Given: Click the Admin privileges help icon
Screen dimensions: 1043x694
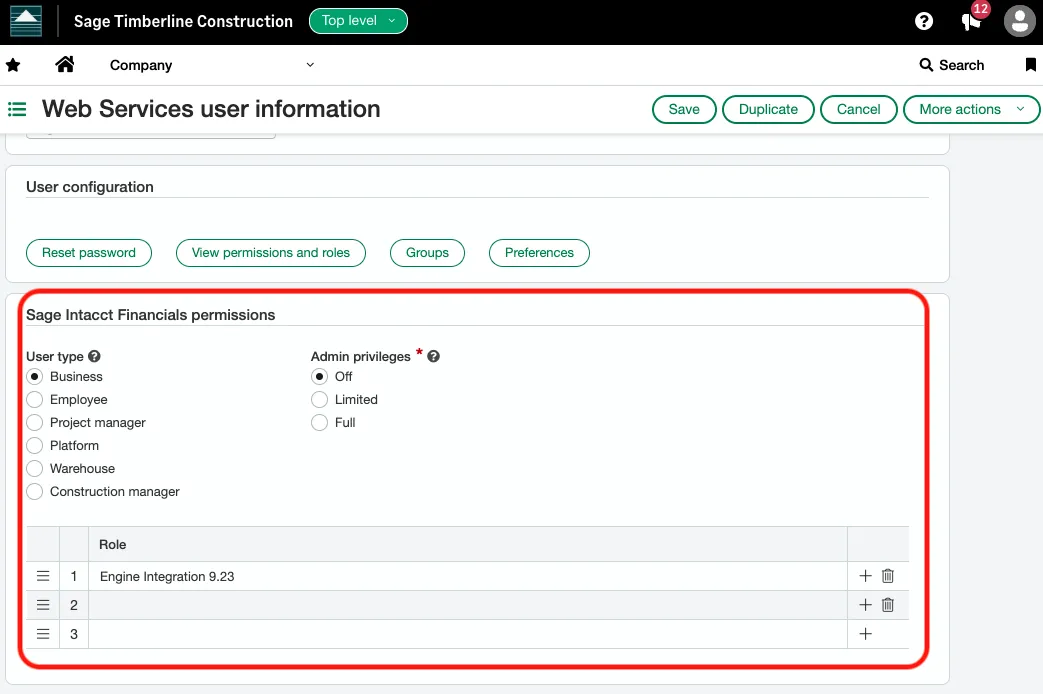Looking at the screenshot, I should point(433,357).
